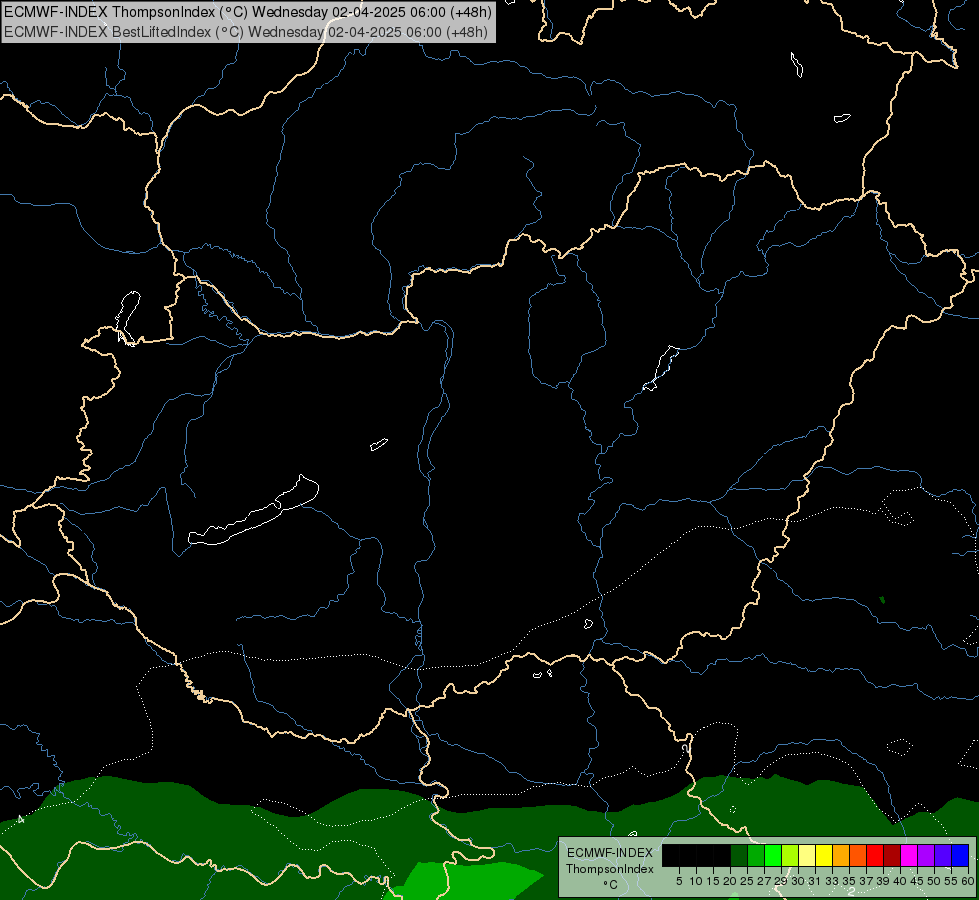Select the dark red 39–40 legend swatch
The height and width of the screenshot is (900, 979).
(892, 856)
